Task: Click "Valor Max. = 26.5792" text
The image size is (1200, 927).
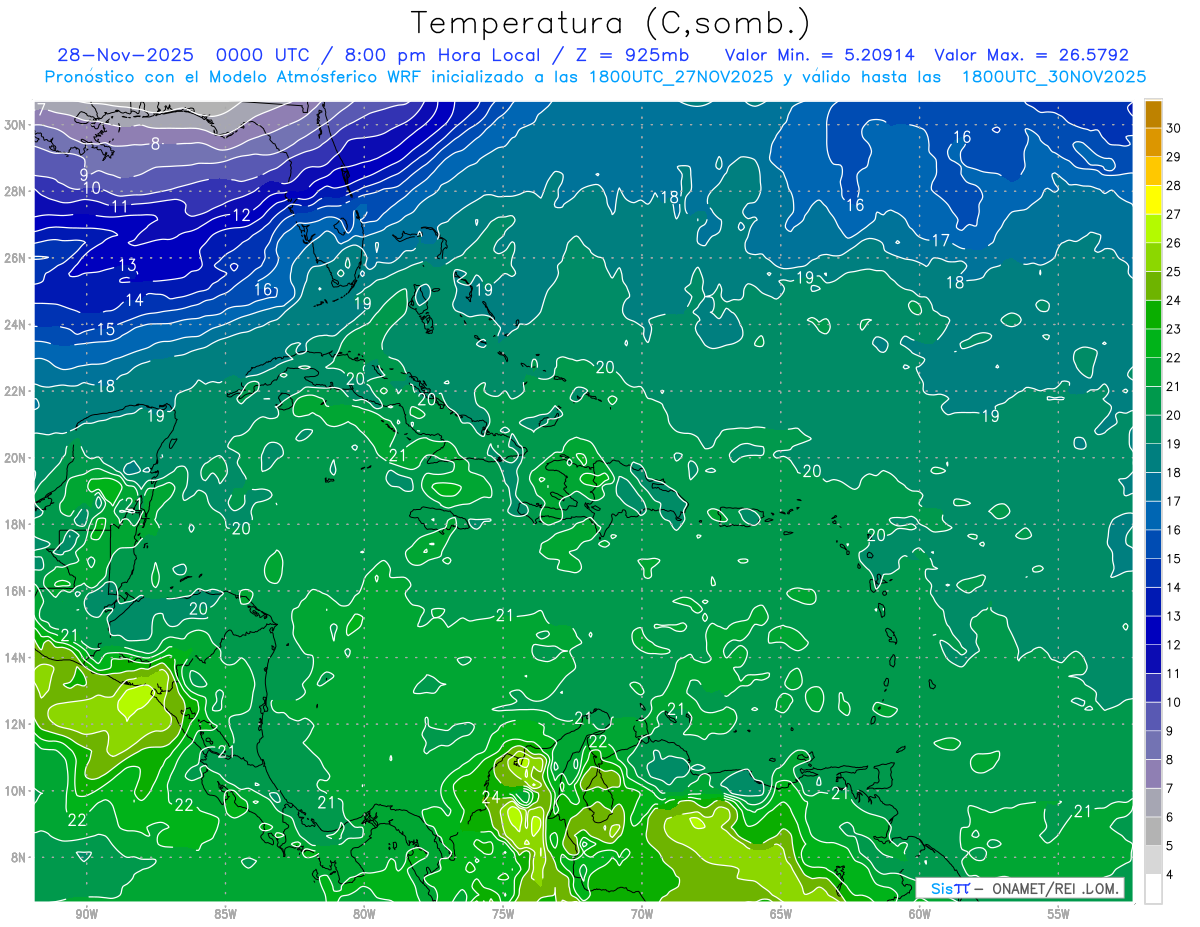Action: pos(1031,55)
